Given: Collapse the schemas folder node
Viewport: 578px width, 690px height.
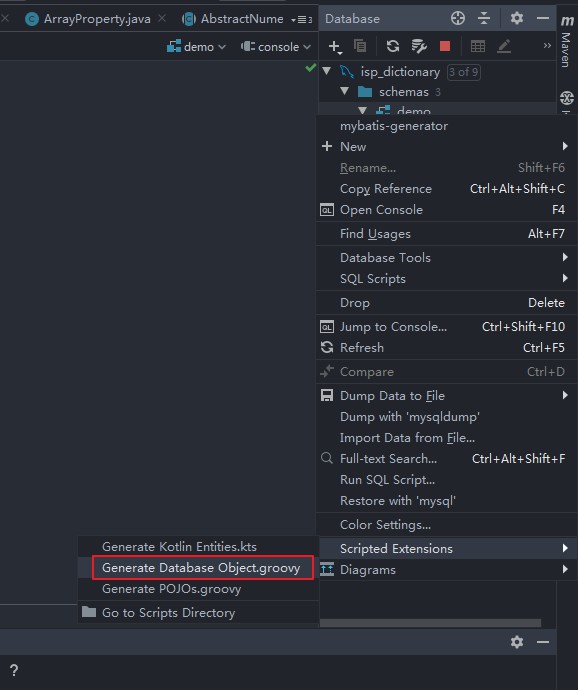Looking at the screenshot, I should pyautogui.click(x=345, y=91).
